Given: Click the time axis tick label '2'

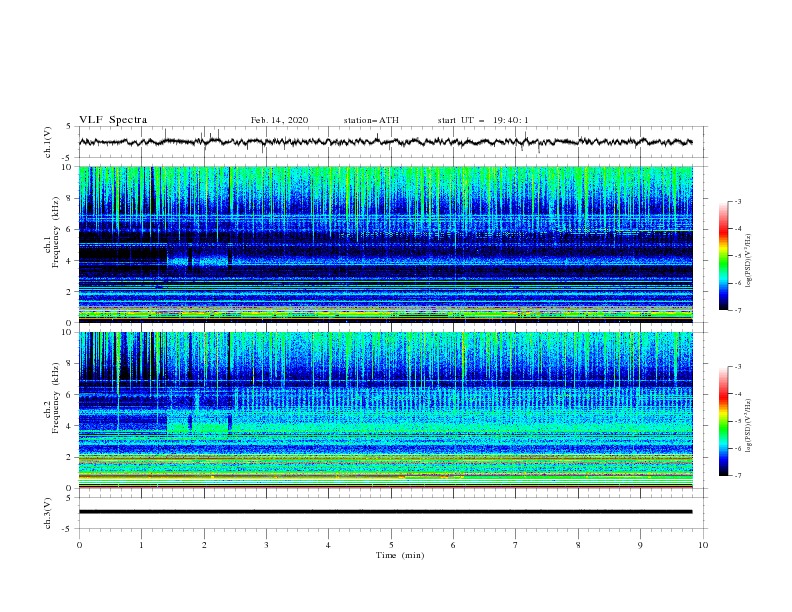Looking at the screenshot, I should point(204,545).
